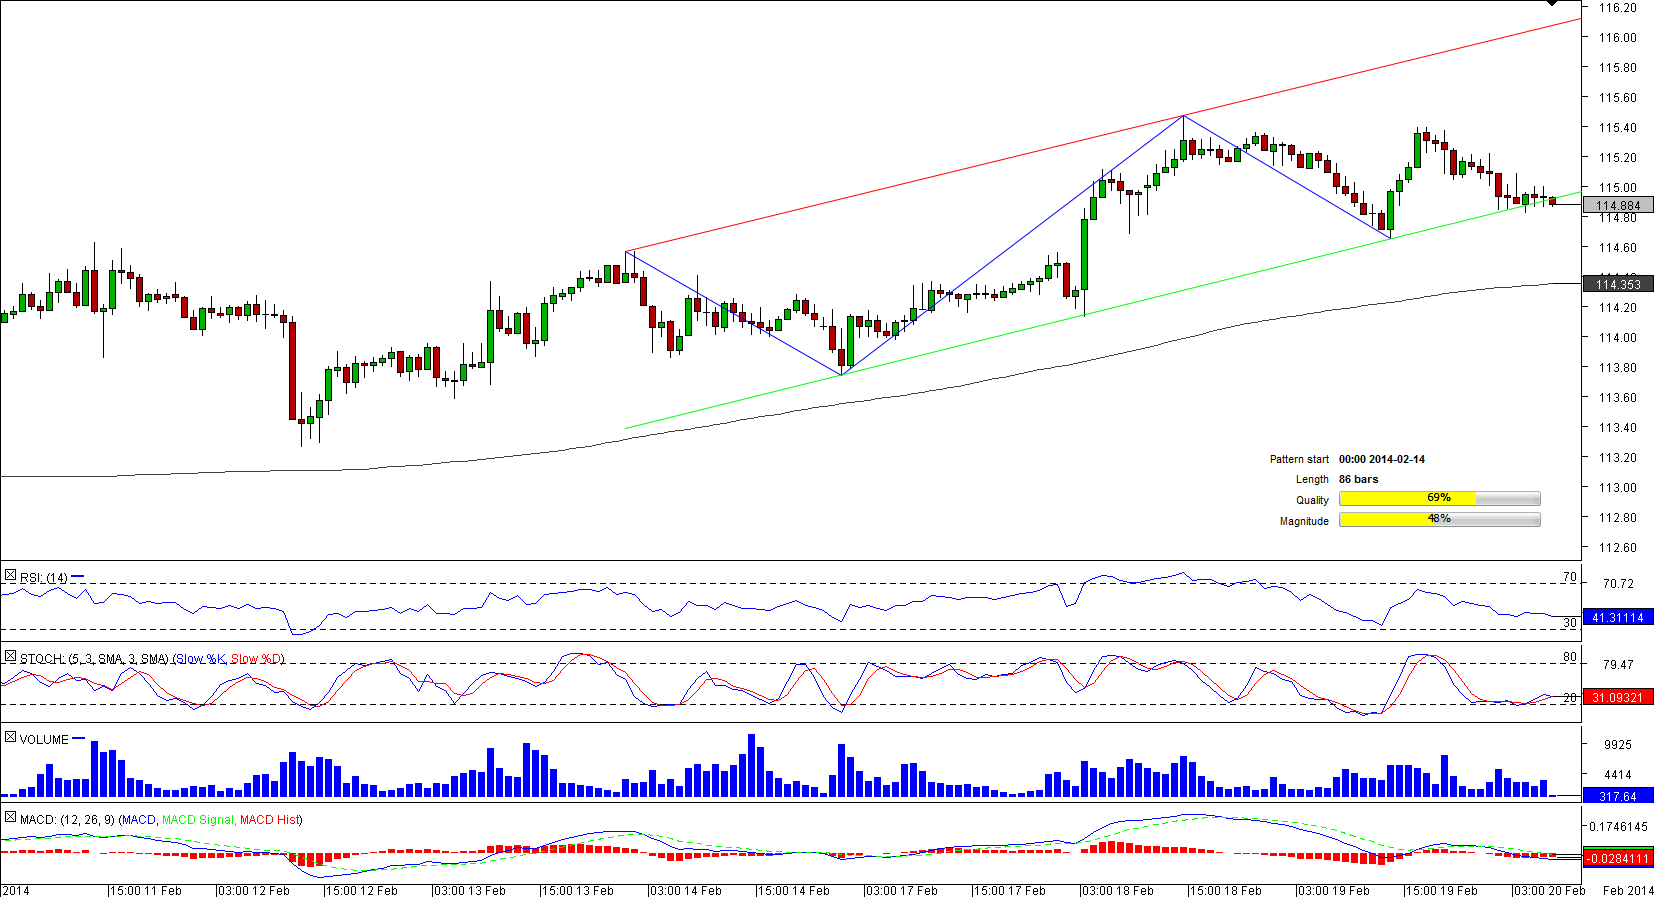Click the 15:00 18 Feb time label
The width and height of the screenshot is (1655, 897).
coord(1226,891)
